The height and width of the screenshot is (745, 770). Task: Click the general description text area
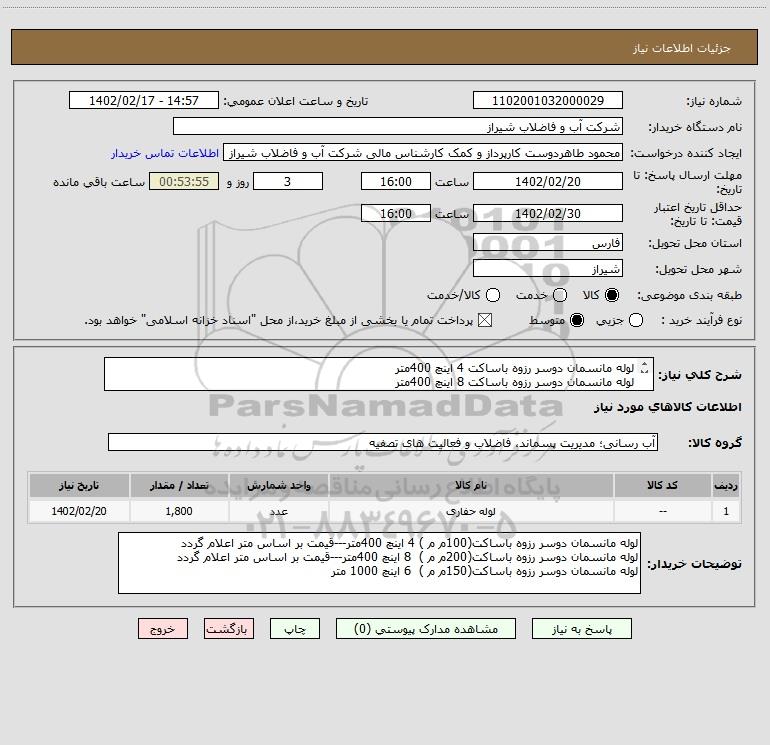[x=379, y=374]
